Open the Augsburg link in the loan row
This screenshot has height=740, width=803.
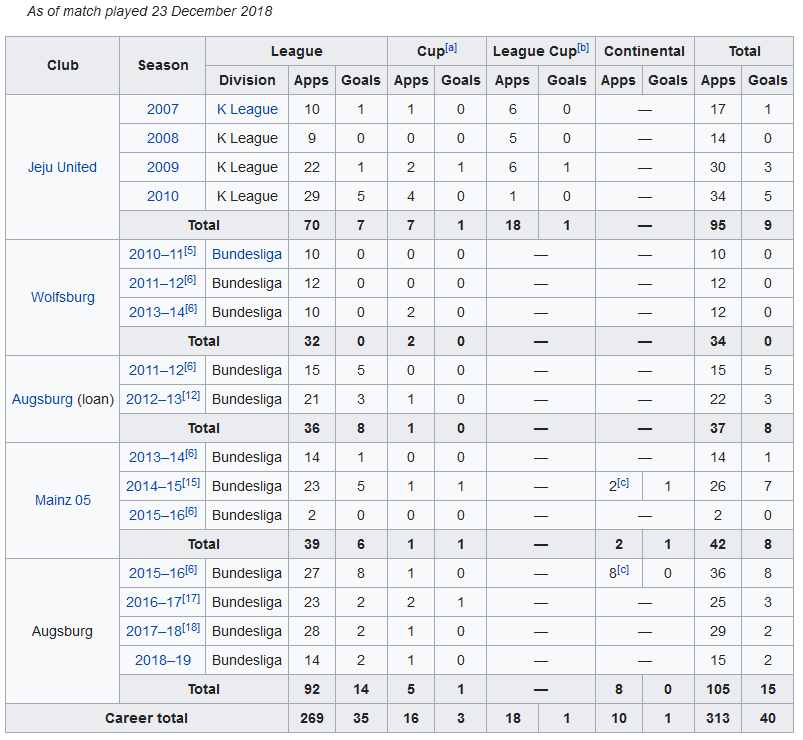click(x=42, y=399)
